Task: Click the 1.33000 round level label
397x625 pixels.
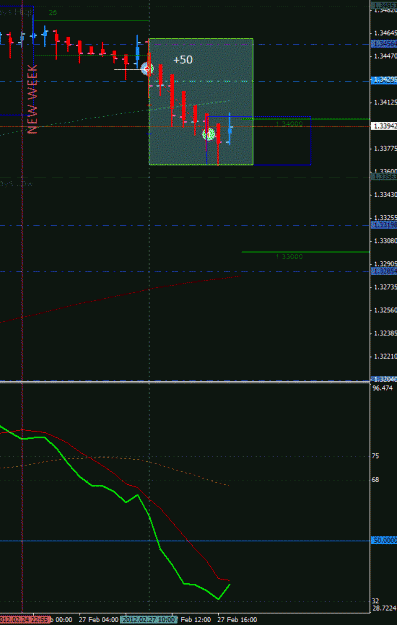Action: (289, 257)
